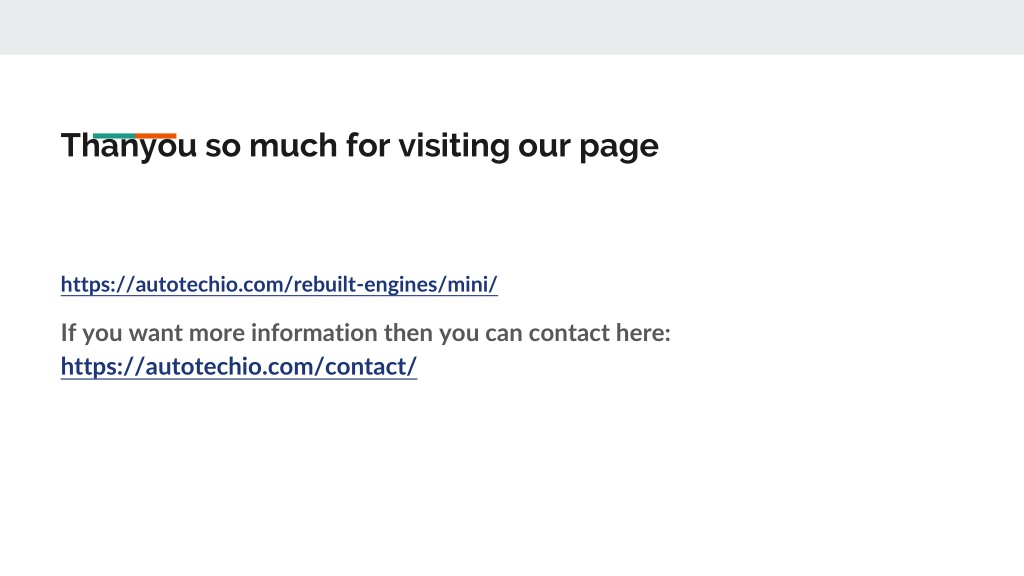The height and width of the screenshot is (576, 1024).
Task: Click the word 'our' in the heading
Action: point(544,146)
